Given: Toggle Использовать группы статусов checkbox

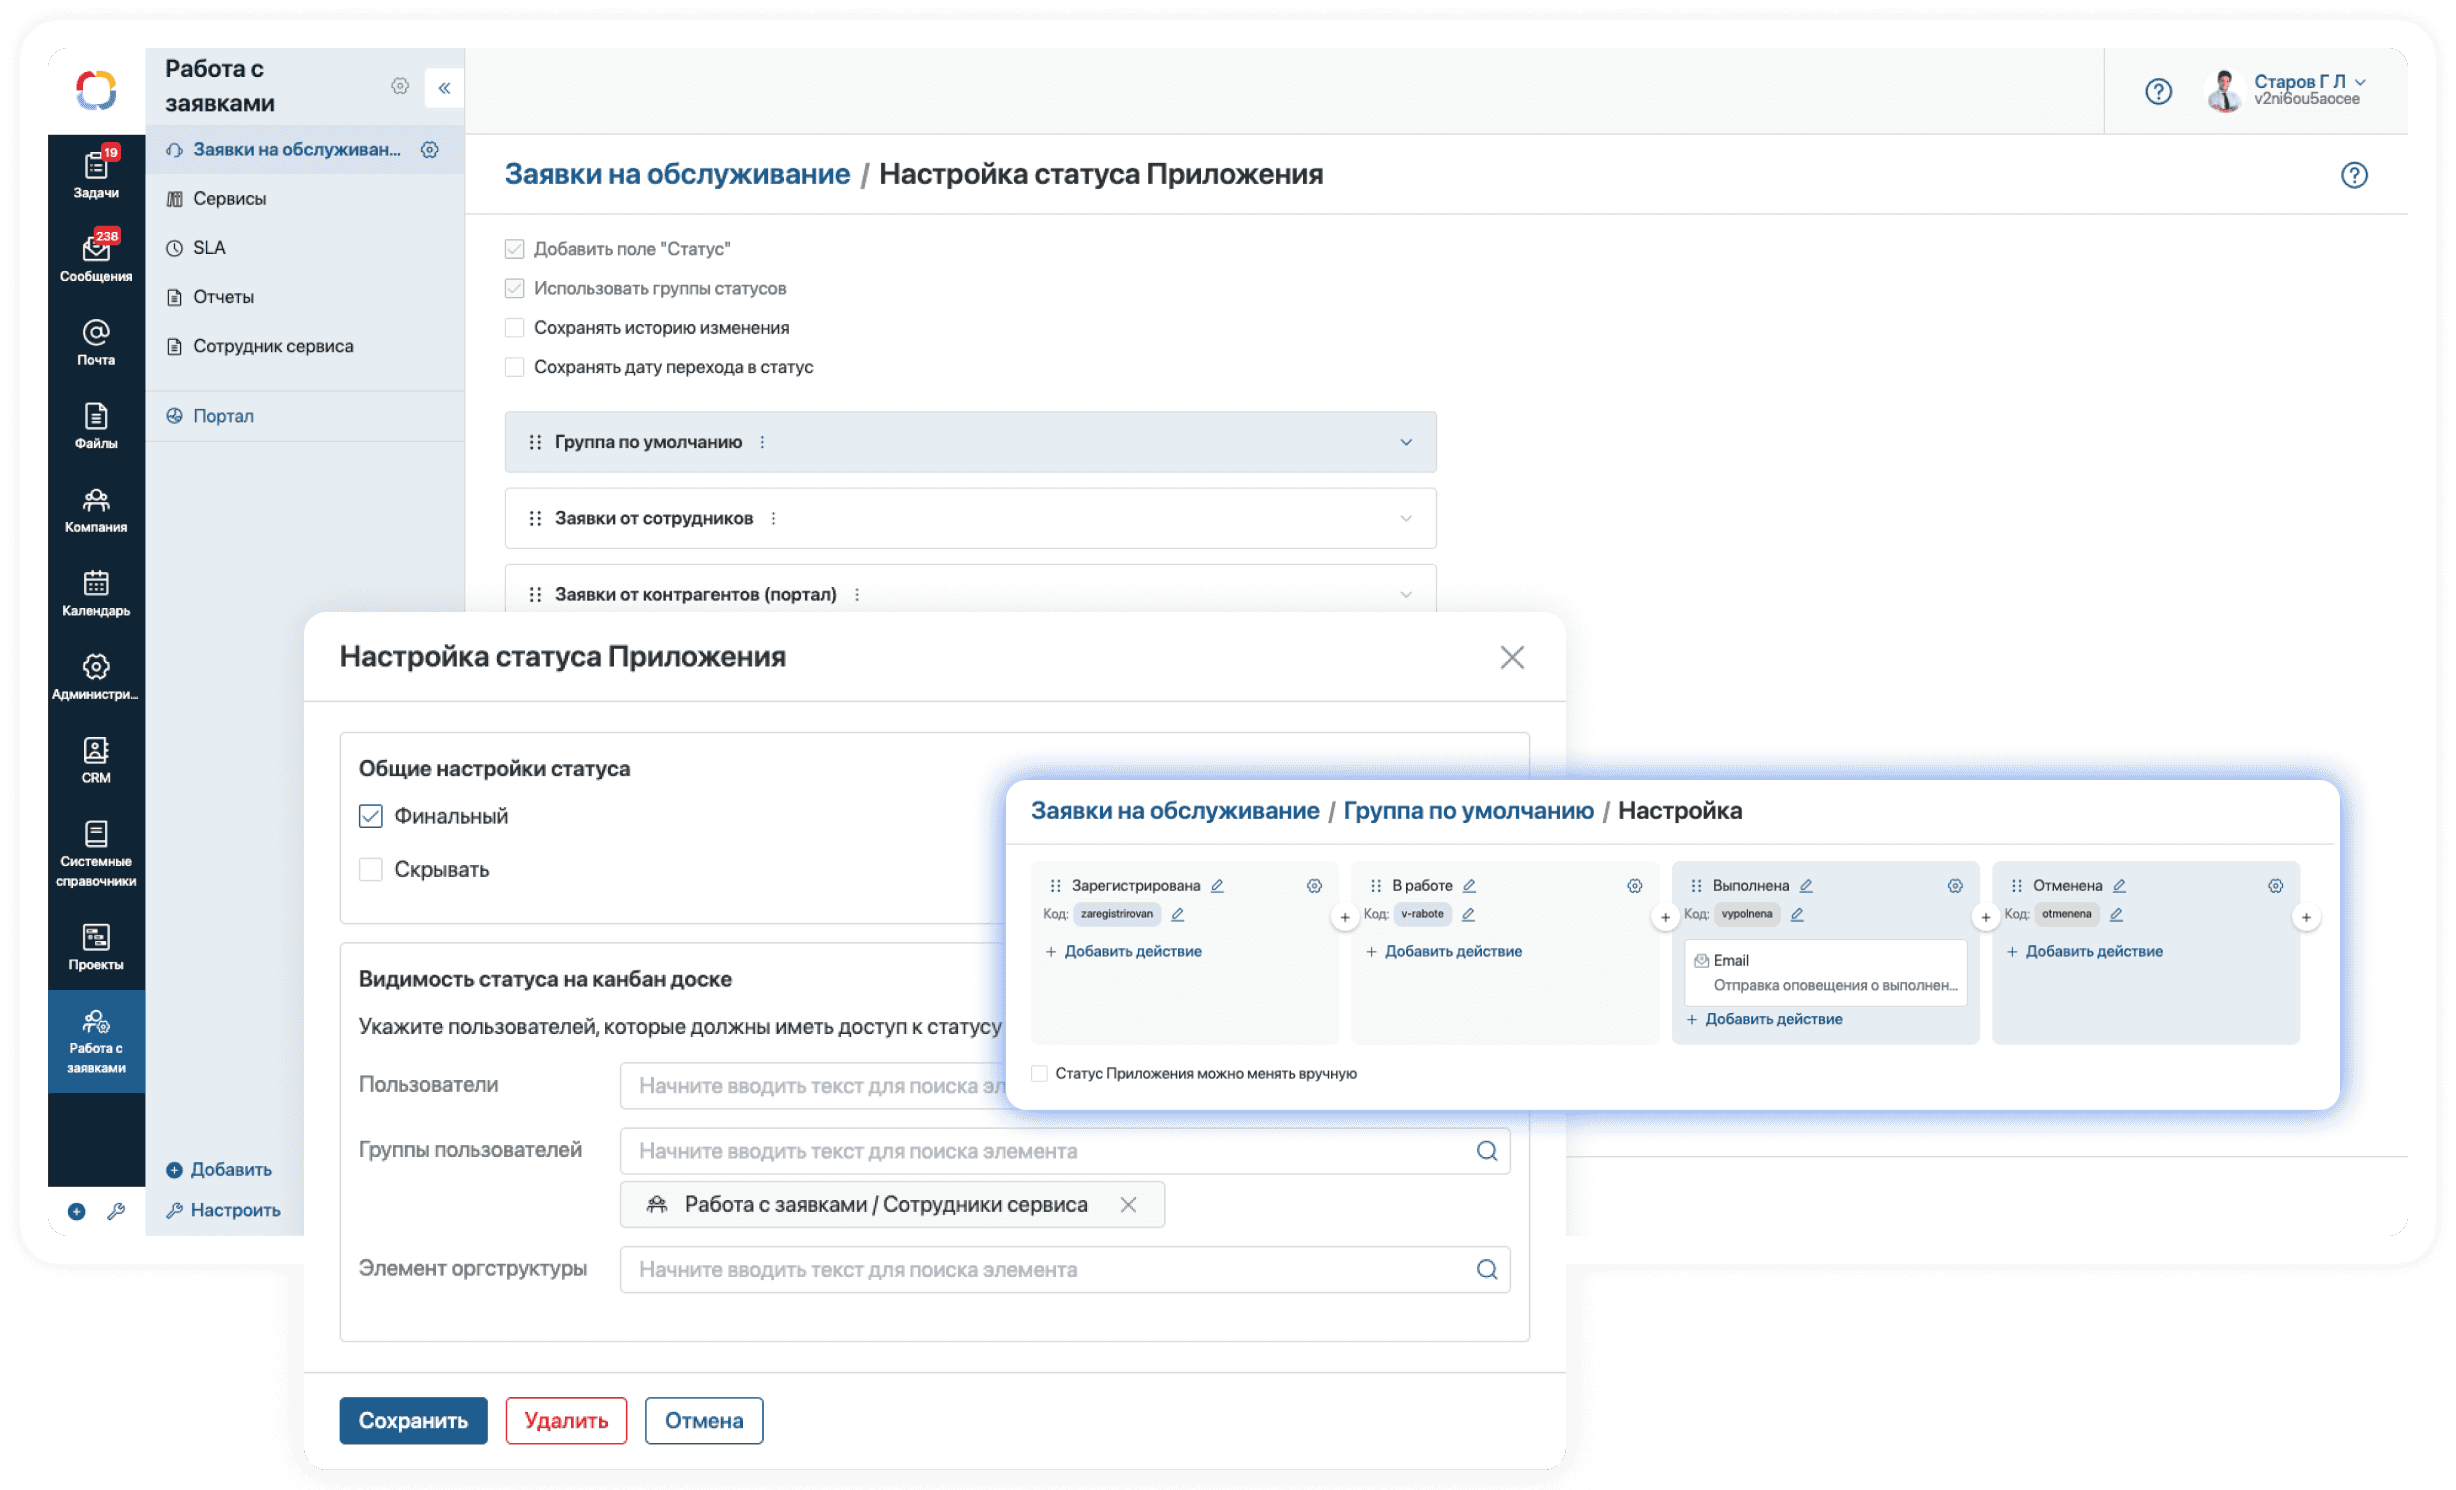Looking at the screenshot, I should pyautogui.click(x=515, y=289).
